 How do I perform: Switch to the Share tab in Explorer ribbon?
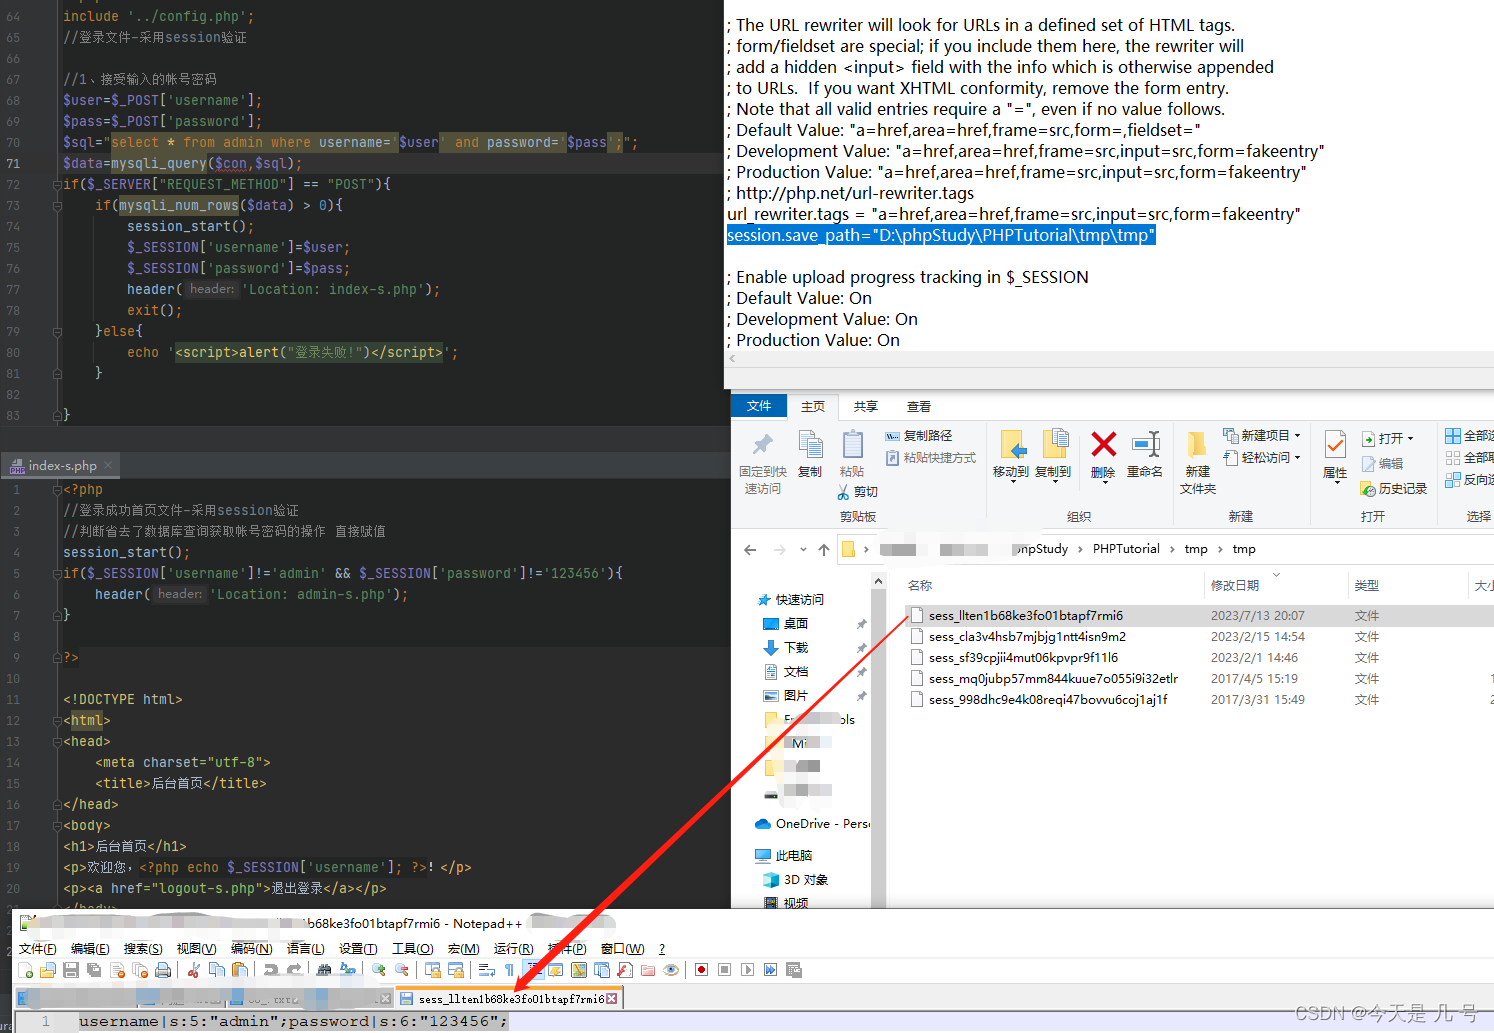(x=865, y=407)
